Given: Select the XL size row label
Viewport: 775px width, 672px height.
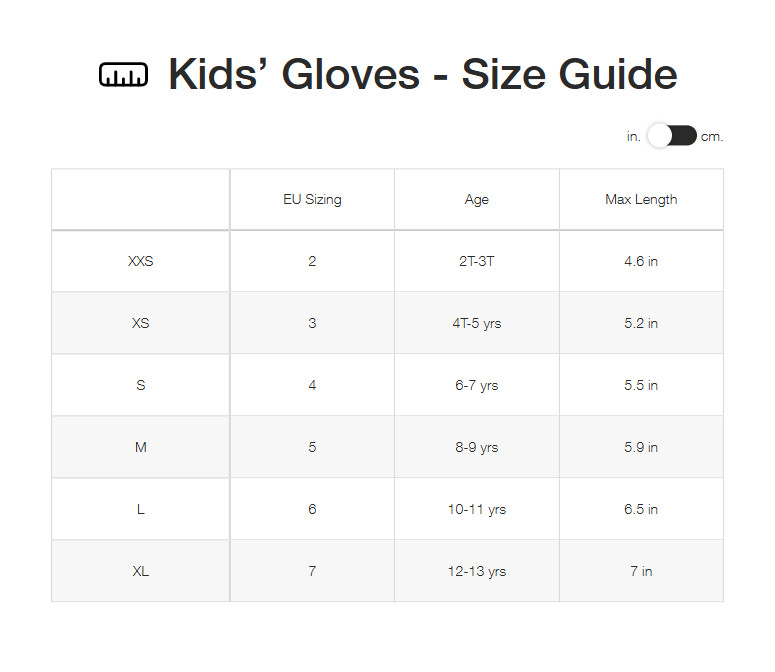Looking at the screenshot, I should pos(141,571).
